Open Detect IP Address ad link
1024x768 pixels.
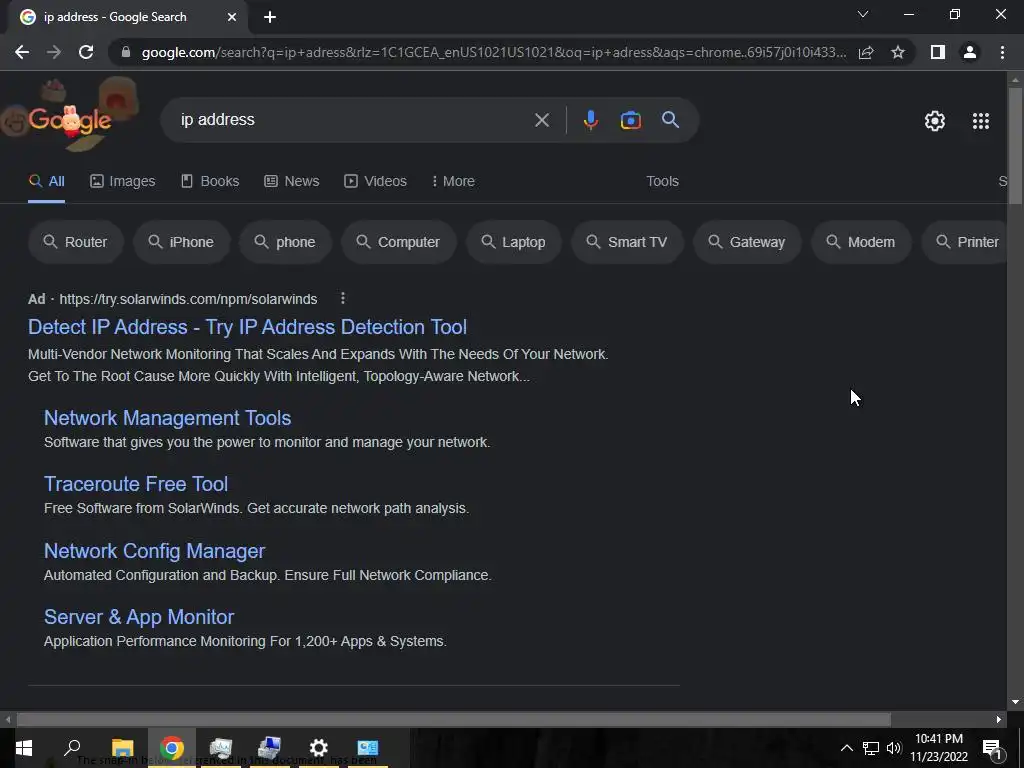click(248, 327)
